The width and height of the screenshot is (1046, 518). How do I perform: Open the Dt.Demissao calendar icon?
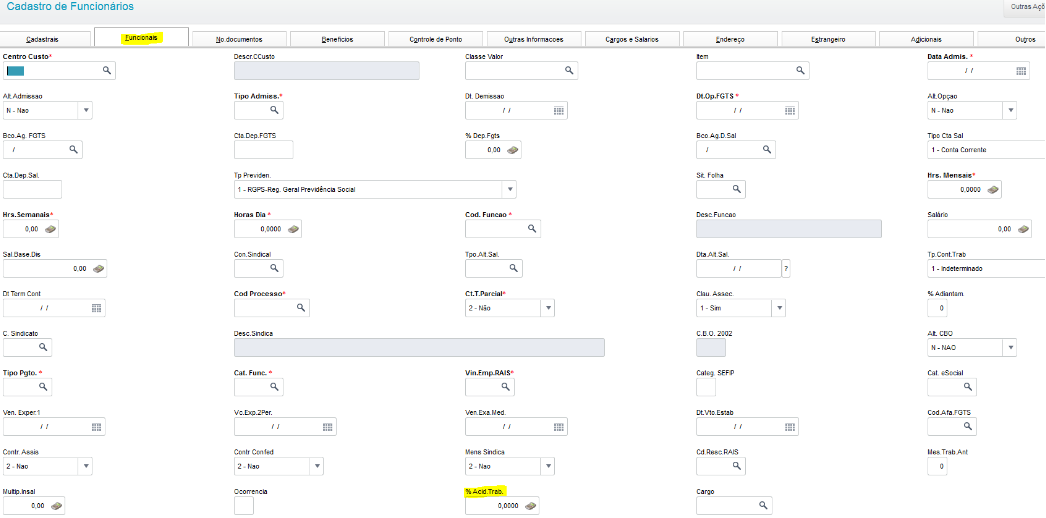(559, 111)
